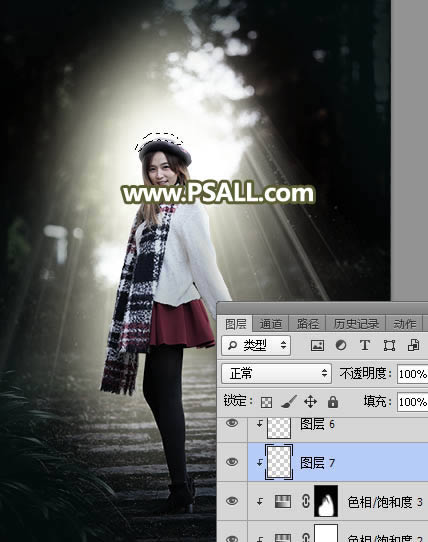428x542 pixels.
Task: Click the lock position move icon
Action: coord(310,402)
